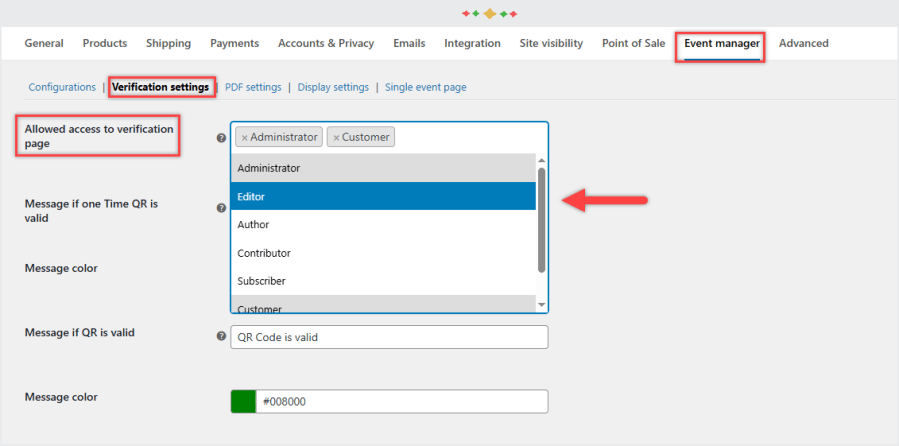Select Subscriber from the role dropdown

[x=383, y=281]
